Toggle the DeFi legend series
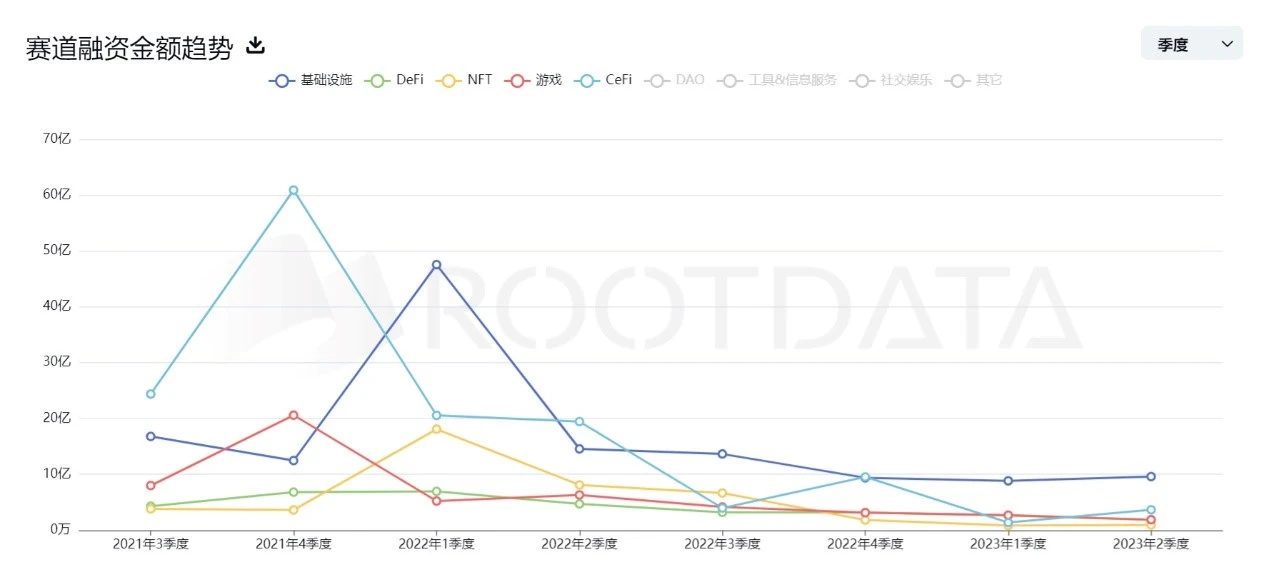Image resolution: width=1269 pixels, height=577 pixels. click(396, 80)
